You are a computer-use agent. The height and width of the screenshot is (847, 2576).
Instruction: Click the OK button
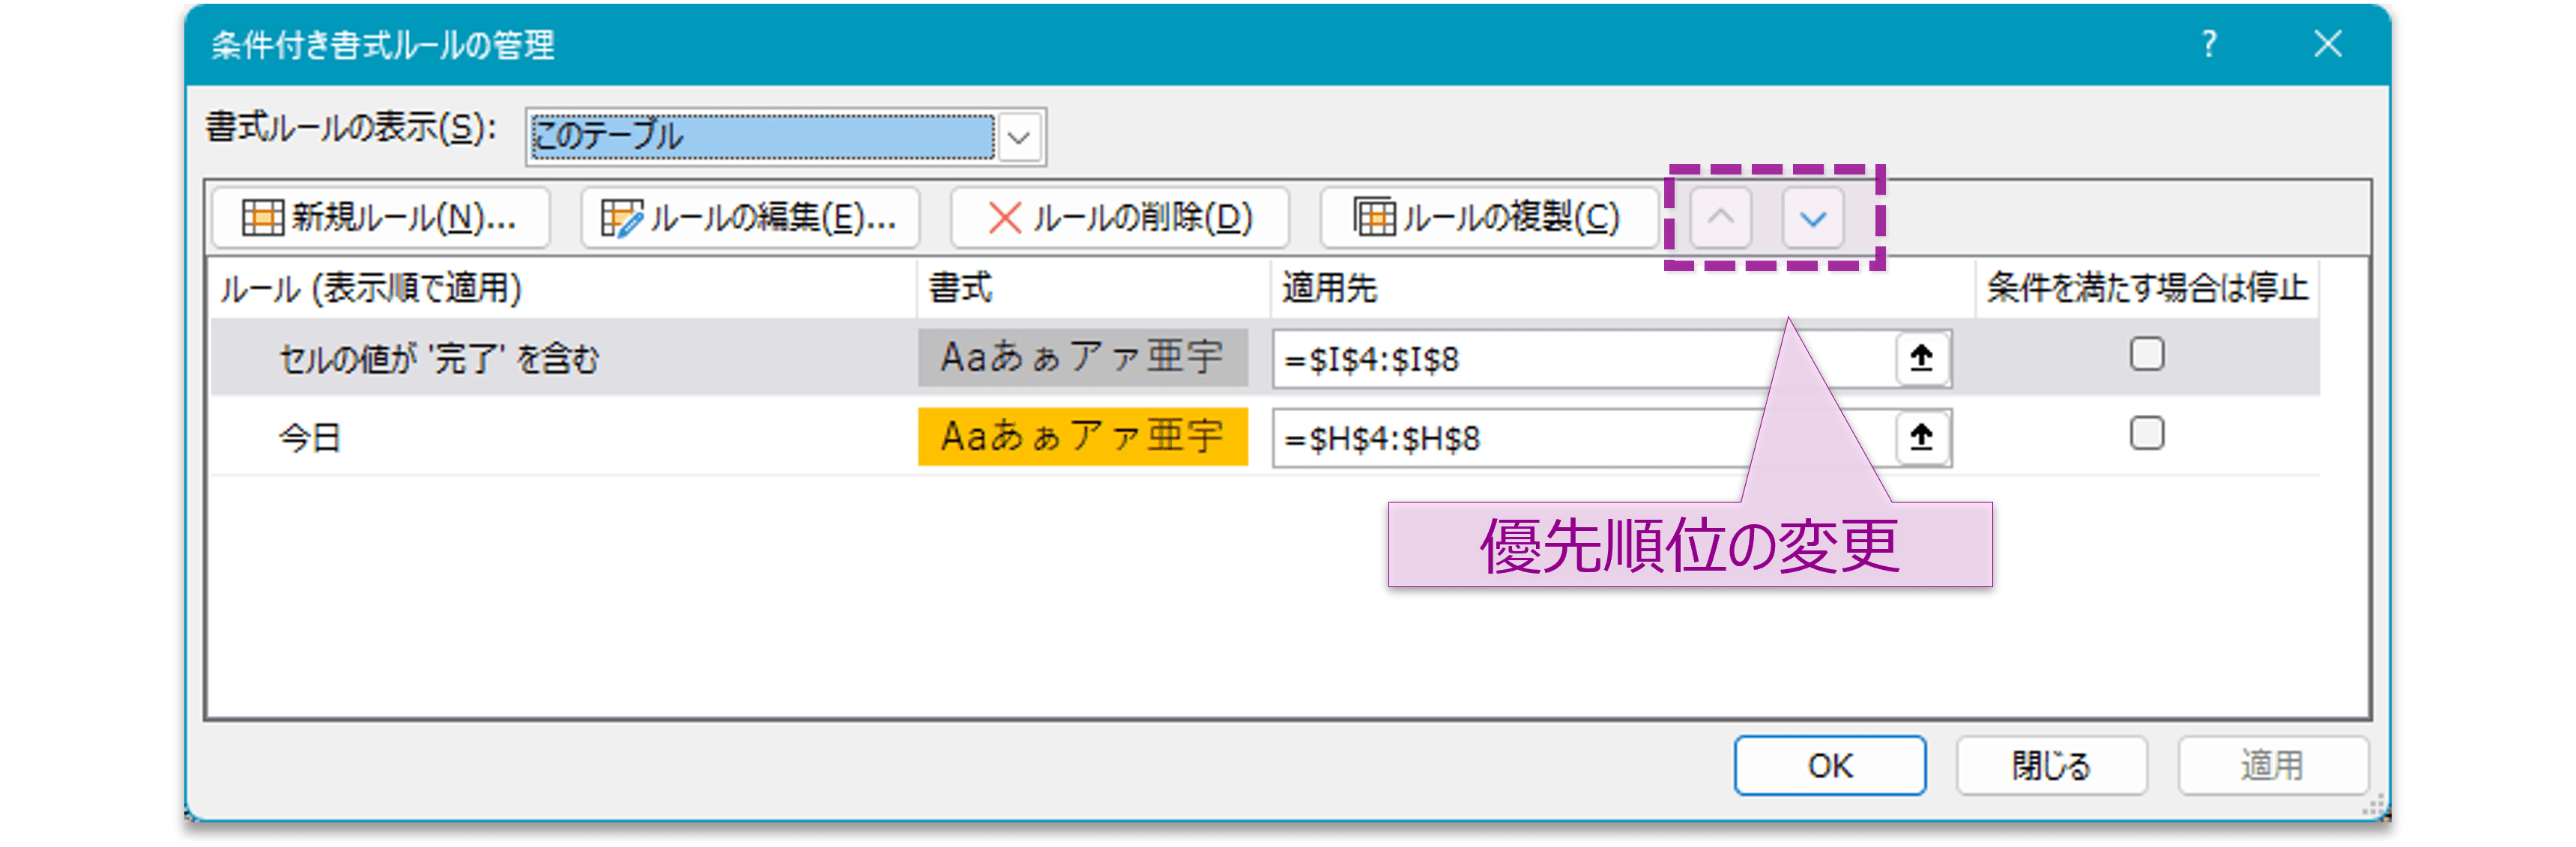tap(1830, 765)
